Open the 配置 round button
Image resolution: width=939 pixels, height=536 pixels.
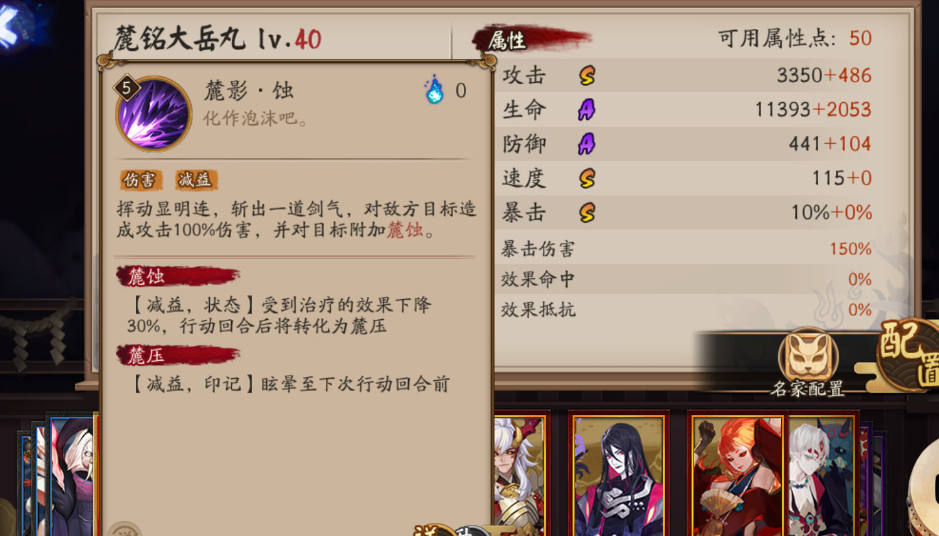click(x=909, y=355)
